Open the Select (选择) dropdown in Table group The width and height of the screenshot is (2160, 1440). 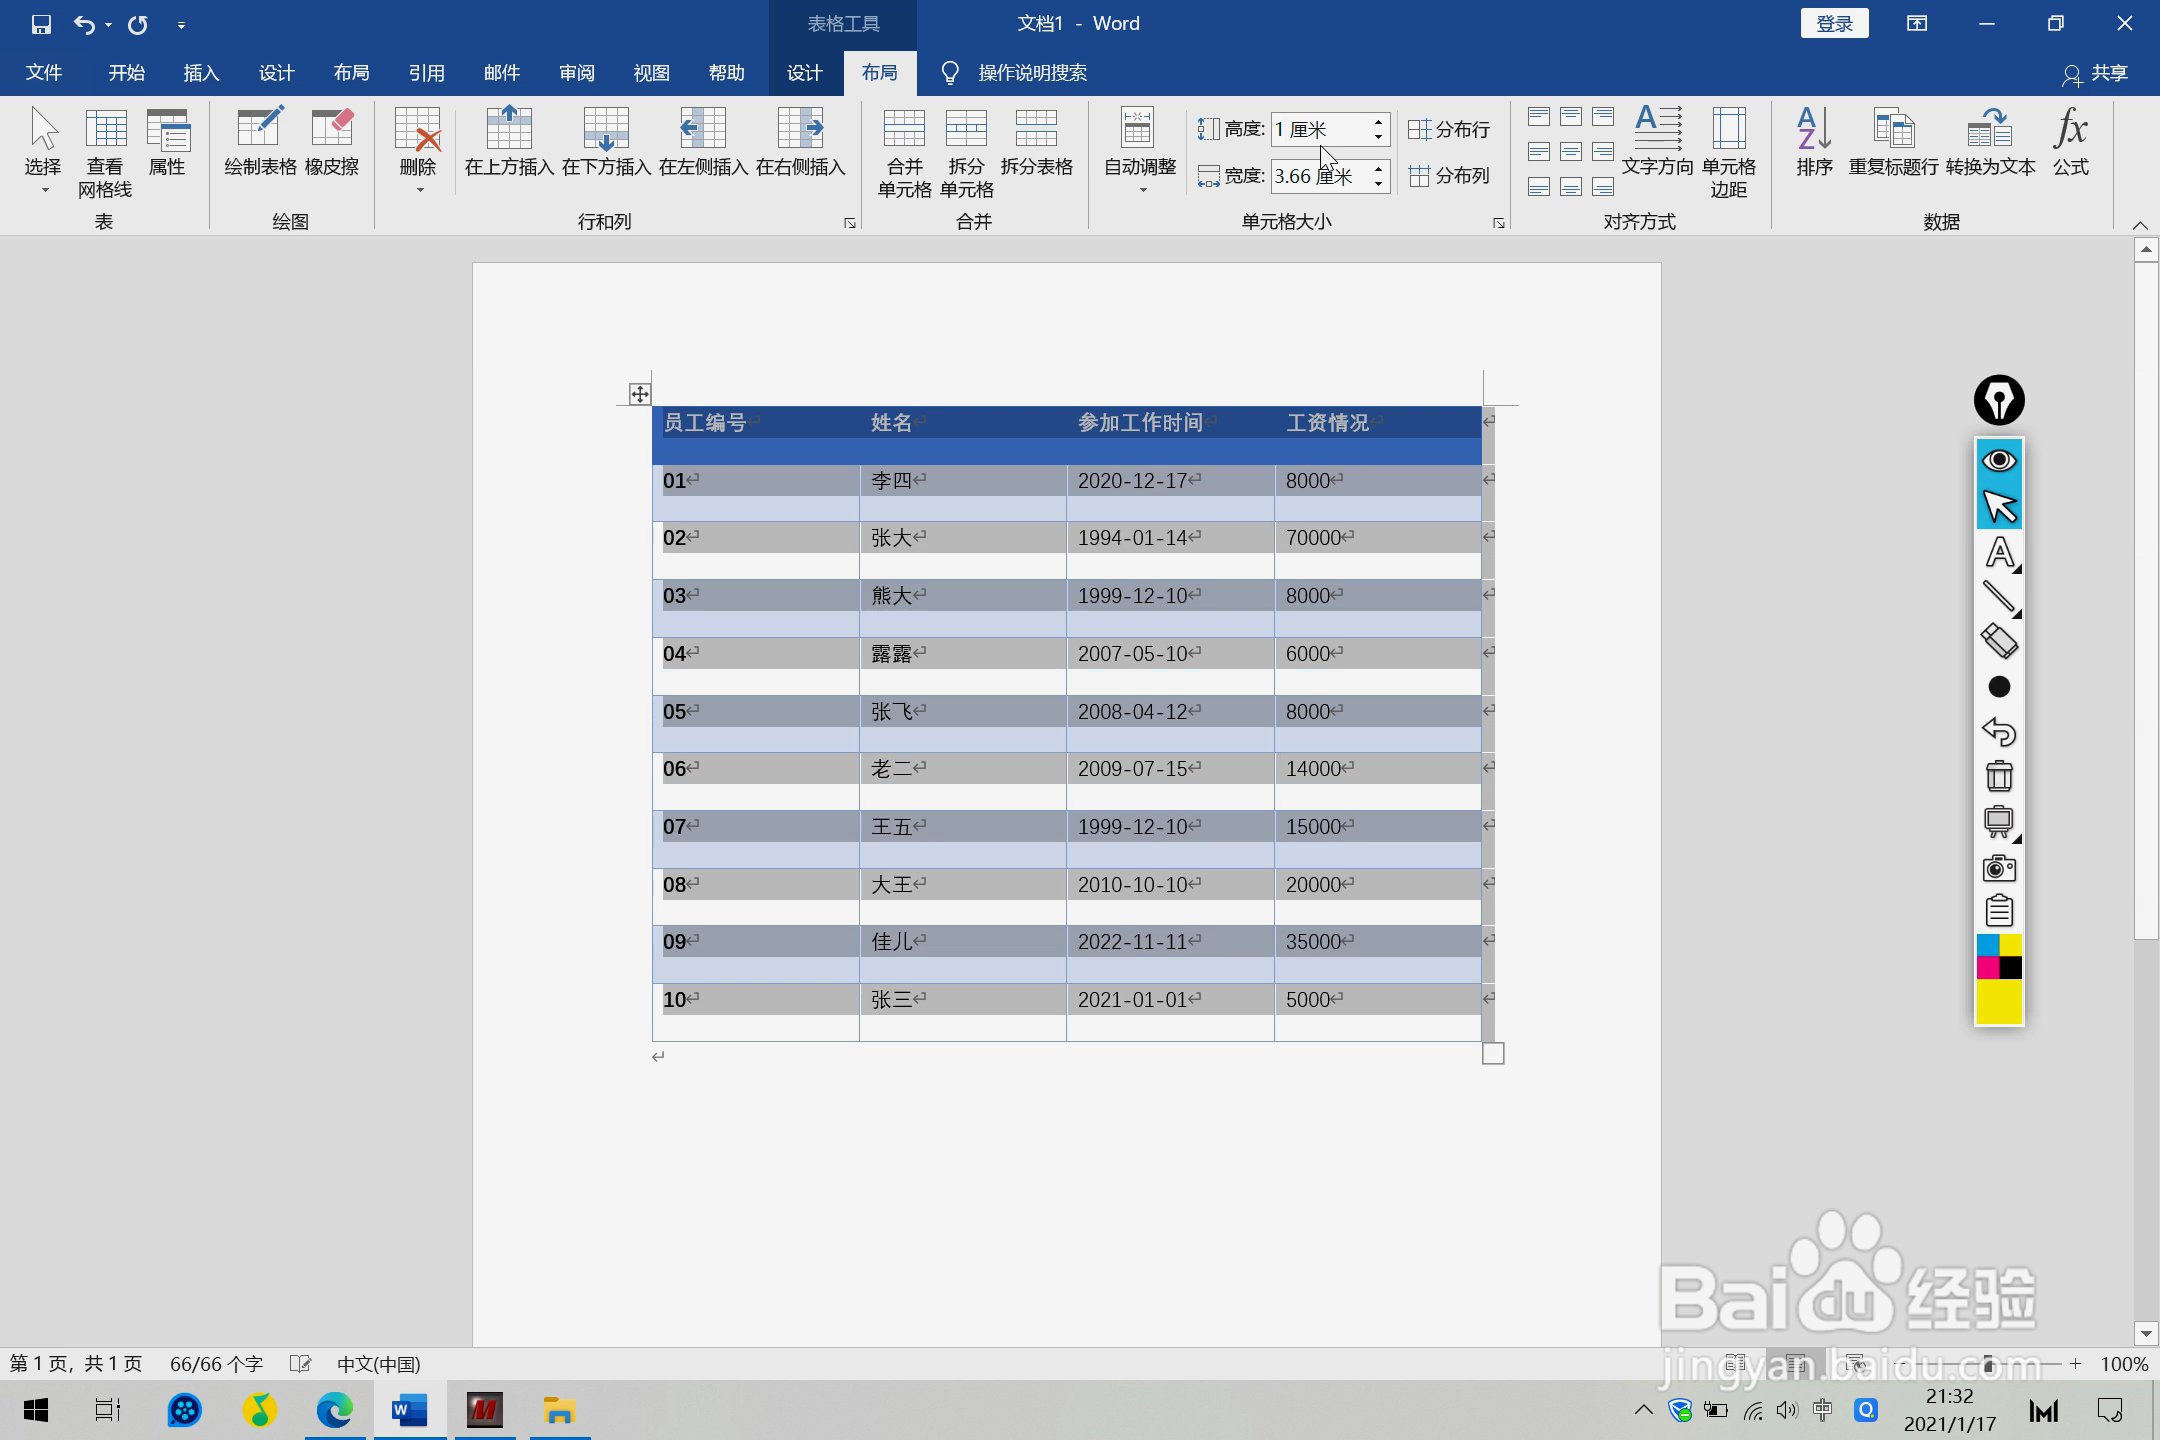click(43, 152)
